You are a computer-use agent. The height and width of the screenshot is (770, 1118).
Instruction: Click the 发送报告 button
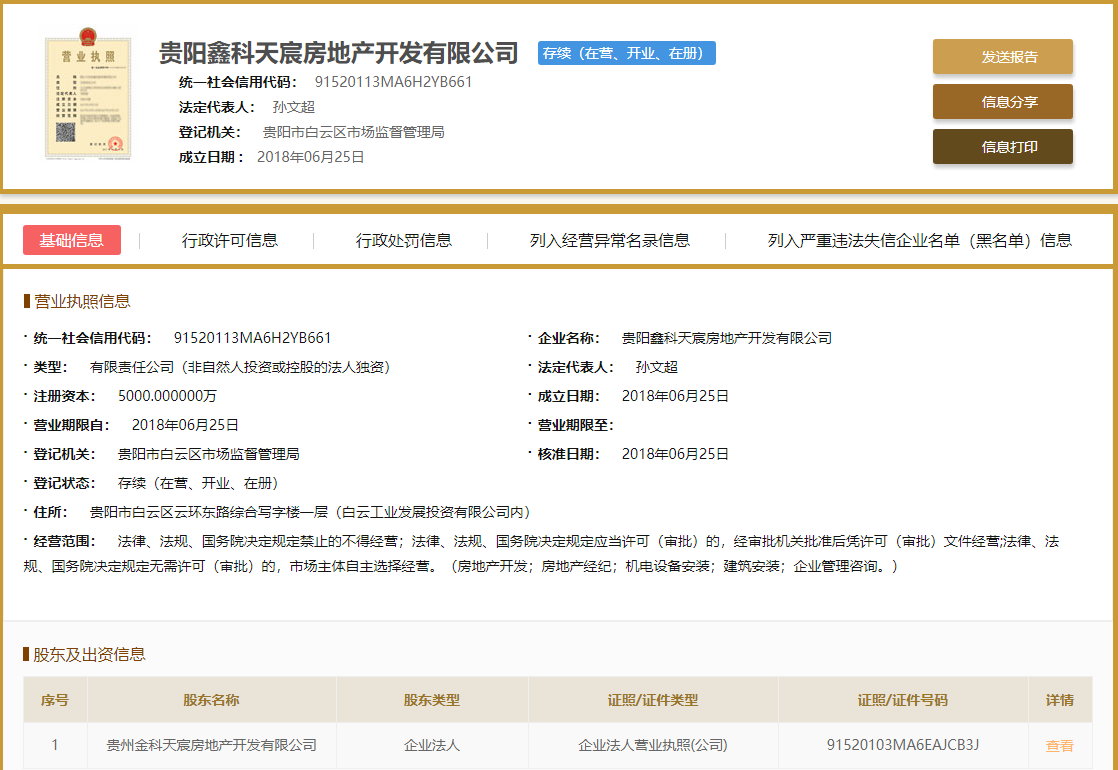pyautogui.click(x=1002, y=57)
